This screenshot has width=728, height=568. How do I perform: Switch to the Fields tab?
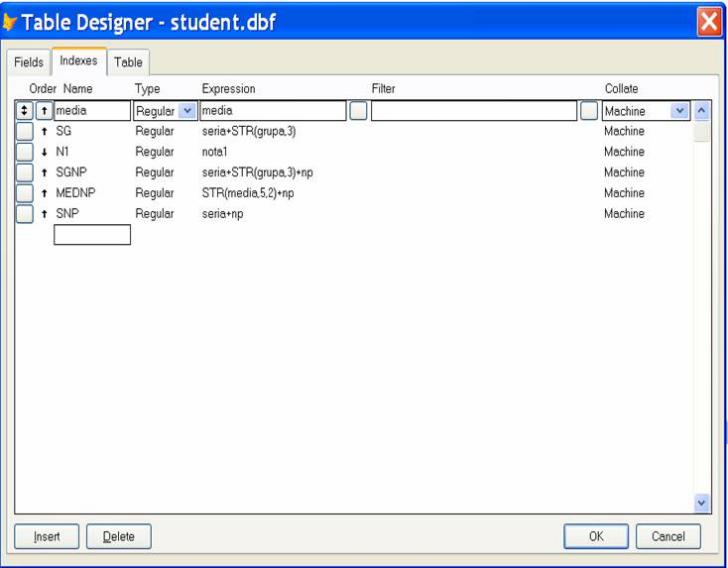coord(27,62)
